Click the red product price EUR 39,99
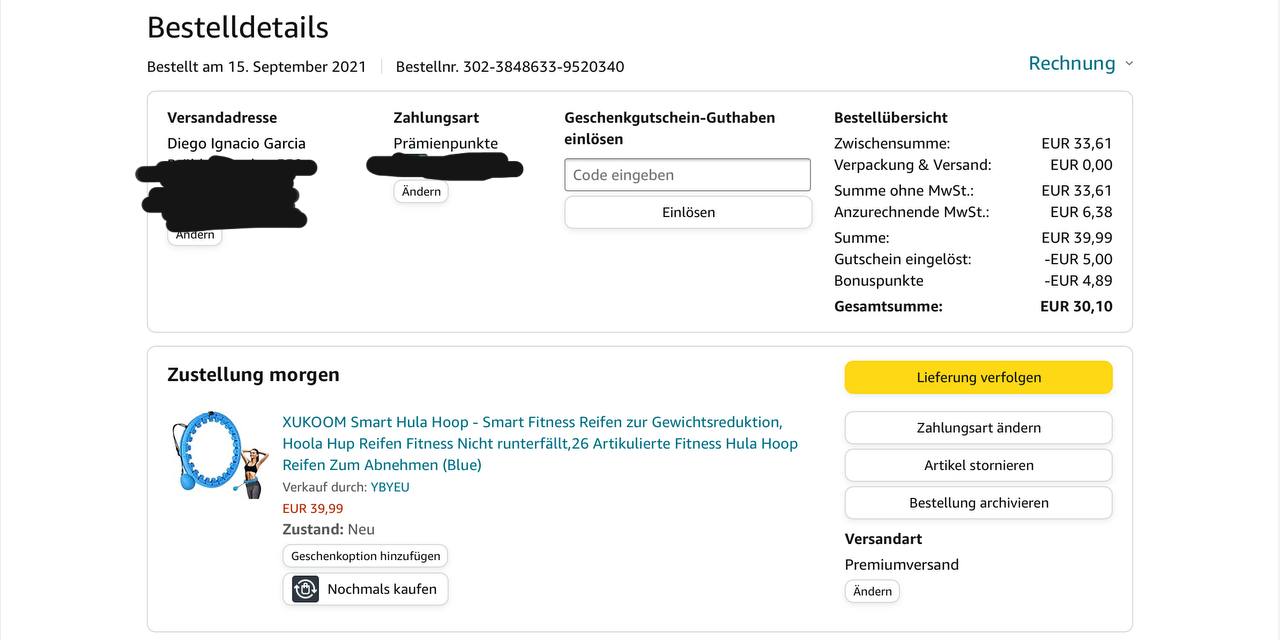 coord(313,508)
